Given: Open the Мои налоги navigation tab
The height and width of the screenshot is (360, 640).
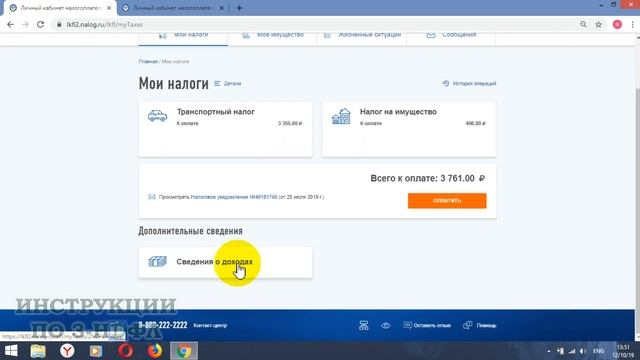Looking at the screenshot, I should point(183,37).
